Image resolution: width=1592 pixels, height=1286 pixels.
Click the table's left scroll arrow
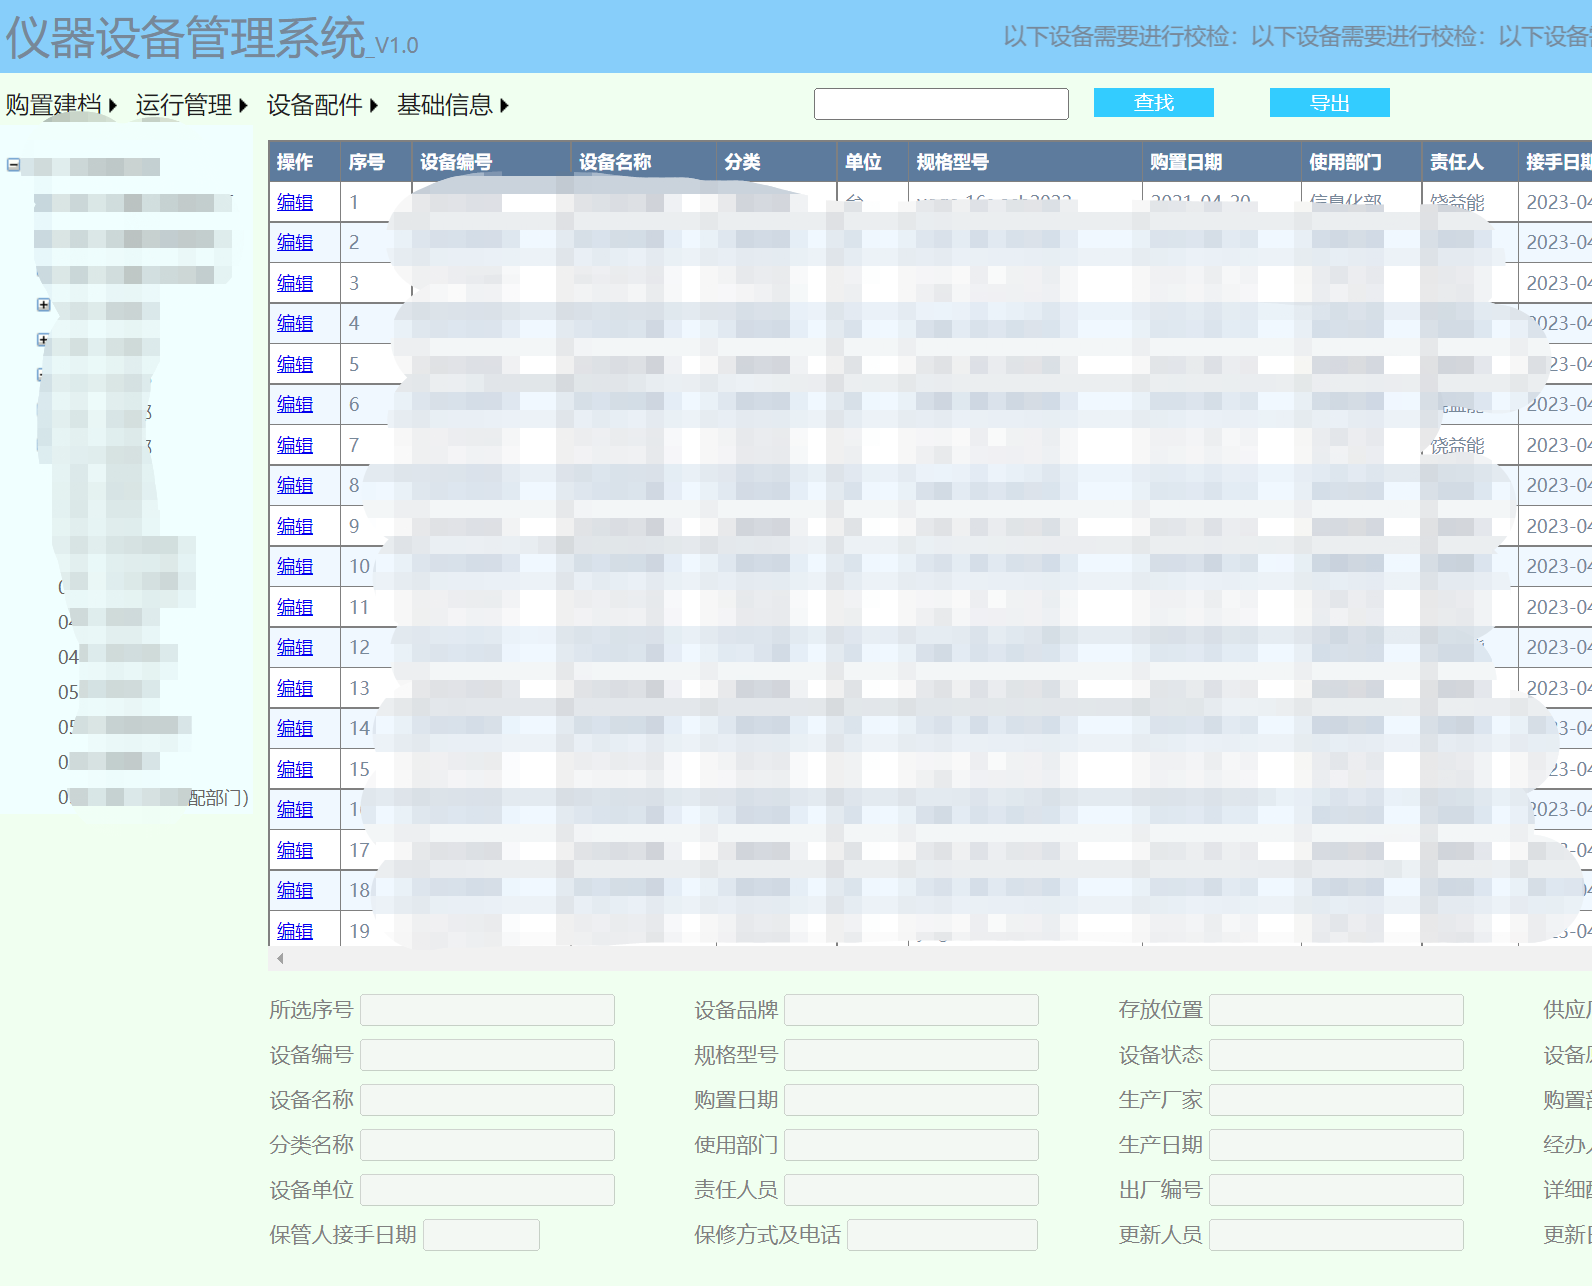click(280, 958)
